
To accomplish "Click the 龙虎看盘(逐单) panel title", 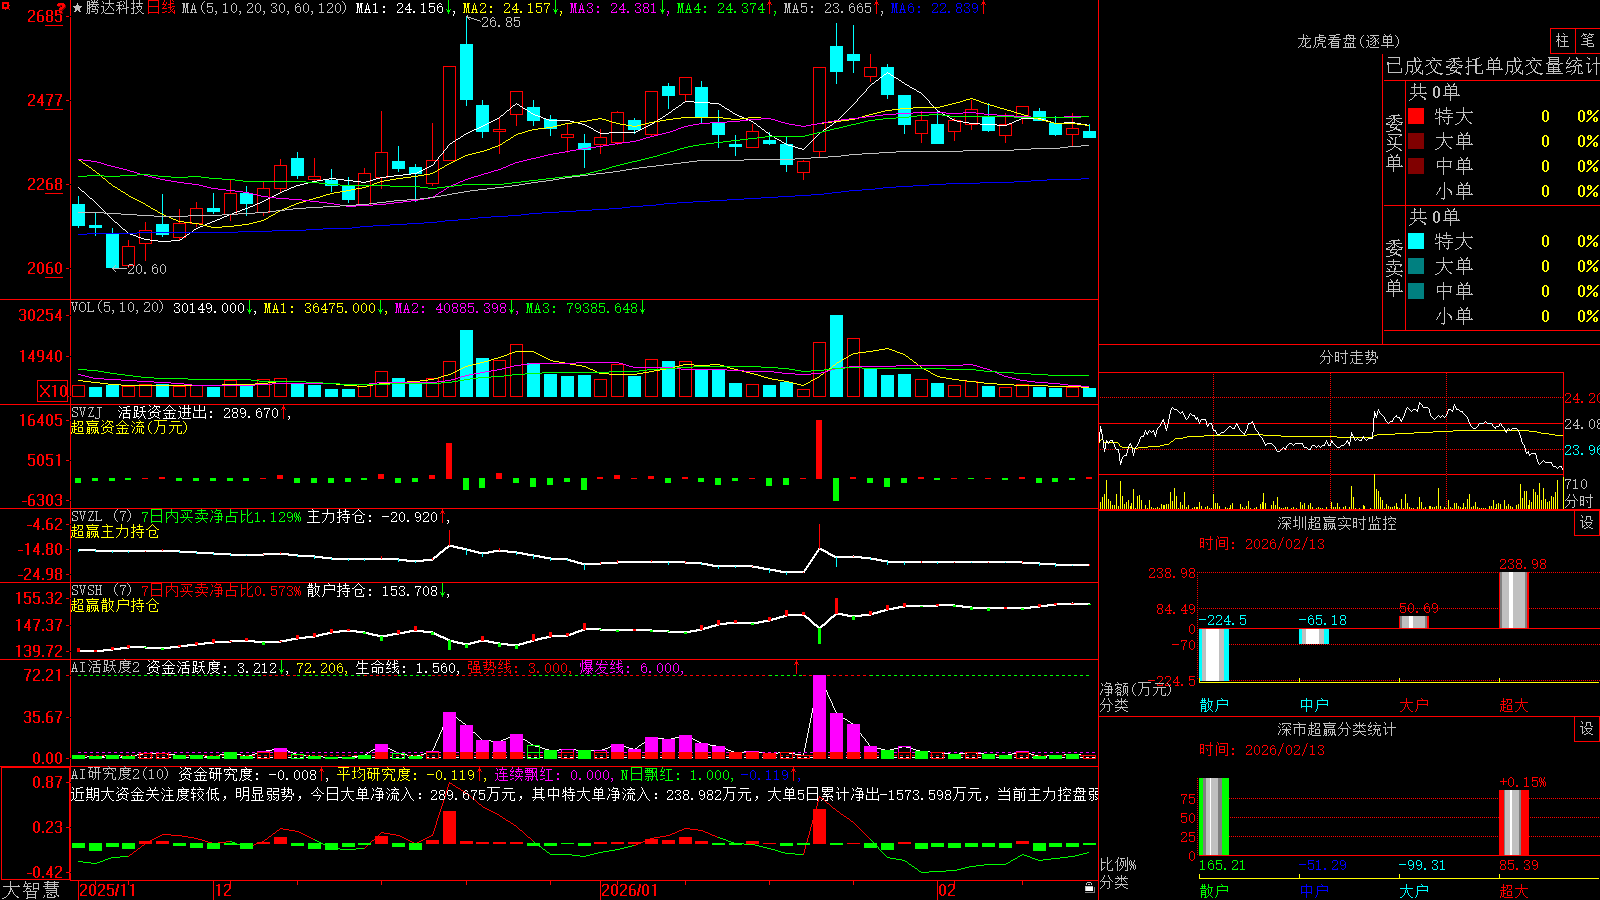I will [x=1348, y=41].
